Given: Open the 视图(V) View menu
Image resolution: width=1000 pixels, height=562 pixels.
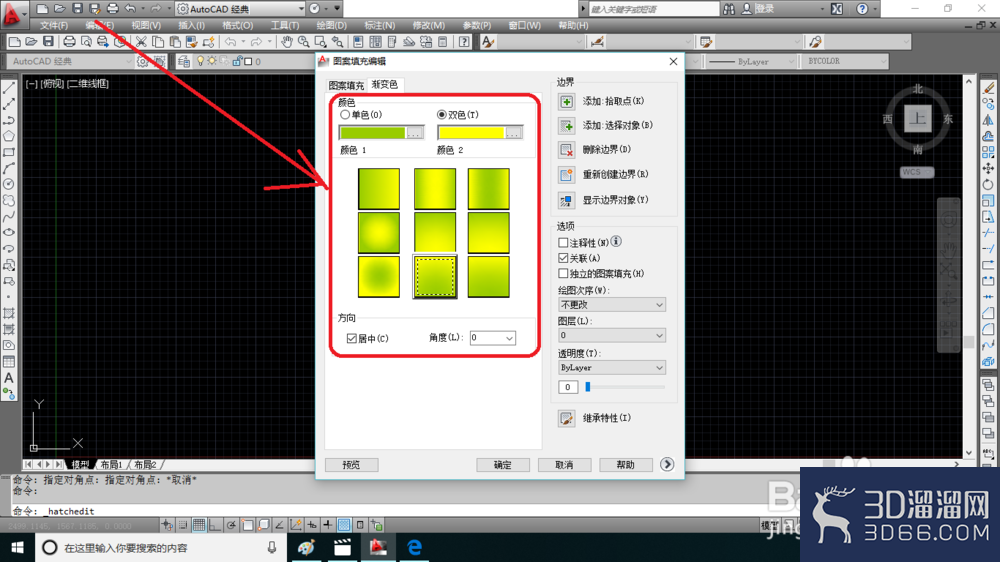Looking at the screenshot, I should (x=146, y=26).
